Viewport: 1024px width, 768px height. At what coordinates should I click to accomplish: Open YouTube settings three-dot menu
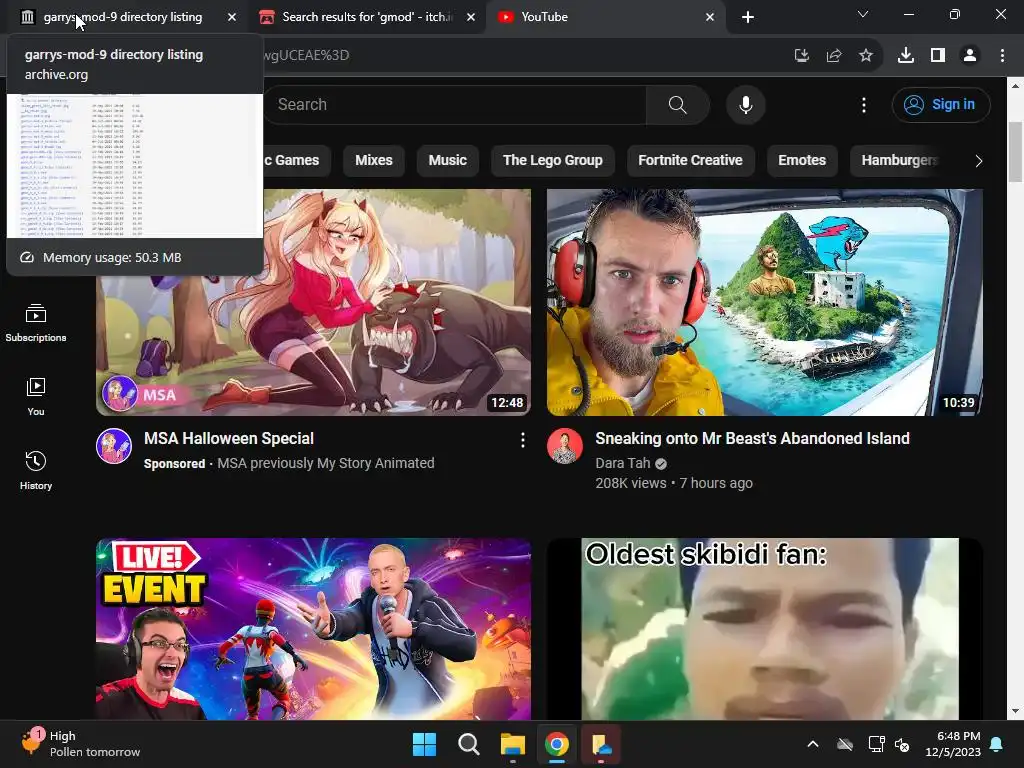click(863, 104)
